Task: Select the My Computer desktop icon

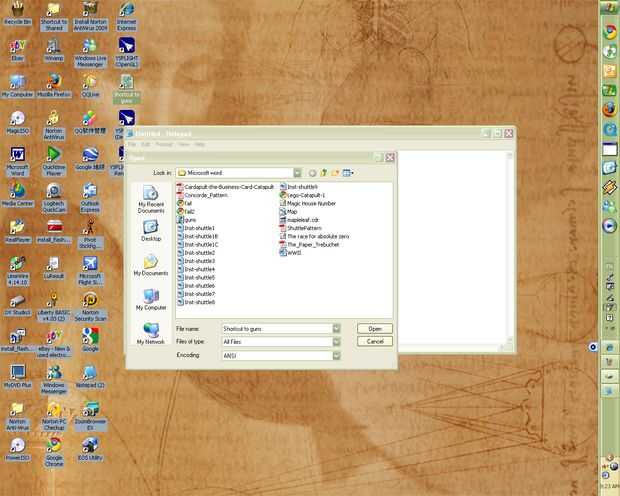Action: pyautogui.click(x=17, y=85)
